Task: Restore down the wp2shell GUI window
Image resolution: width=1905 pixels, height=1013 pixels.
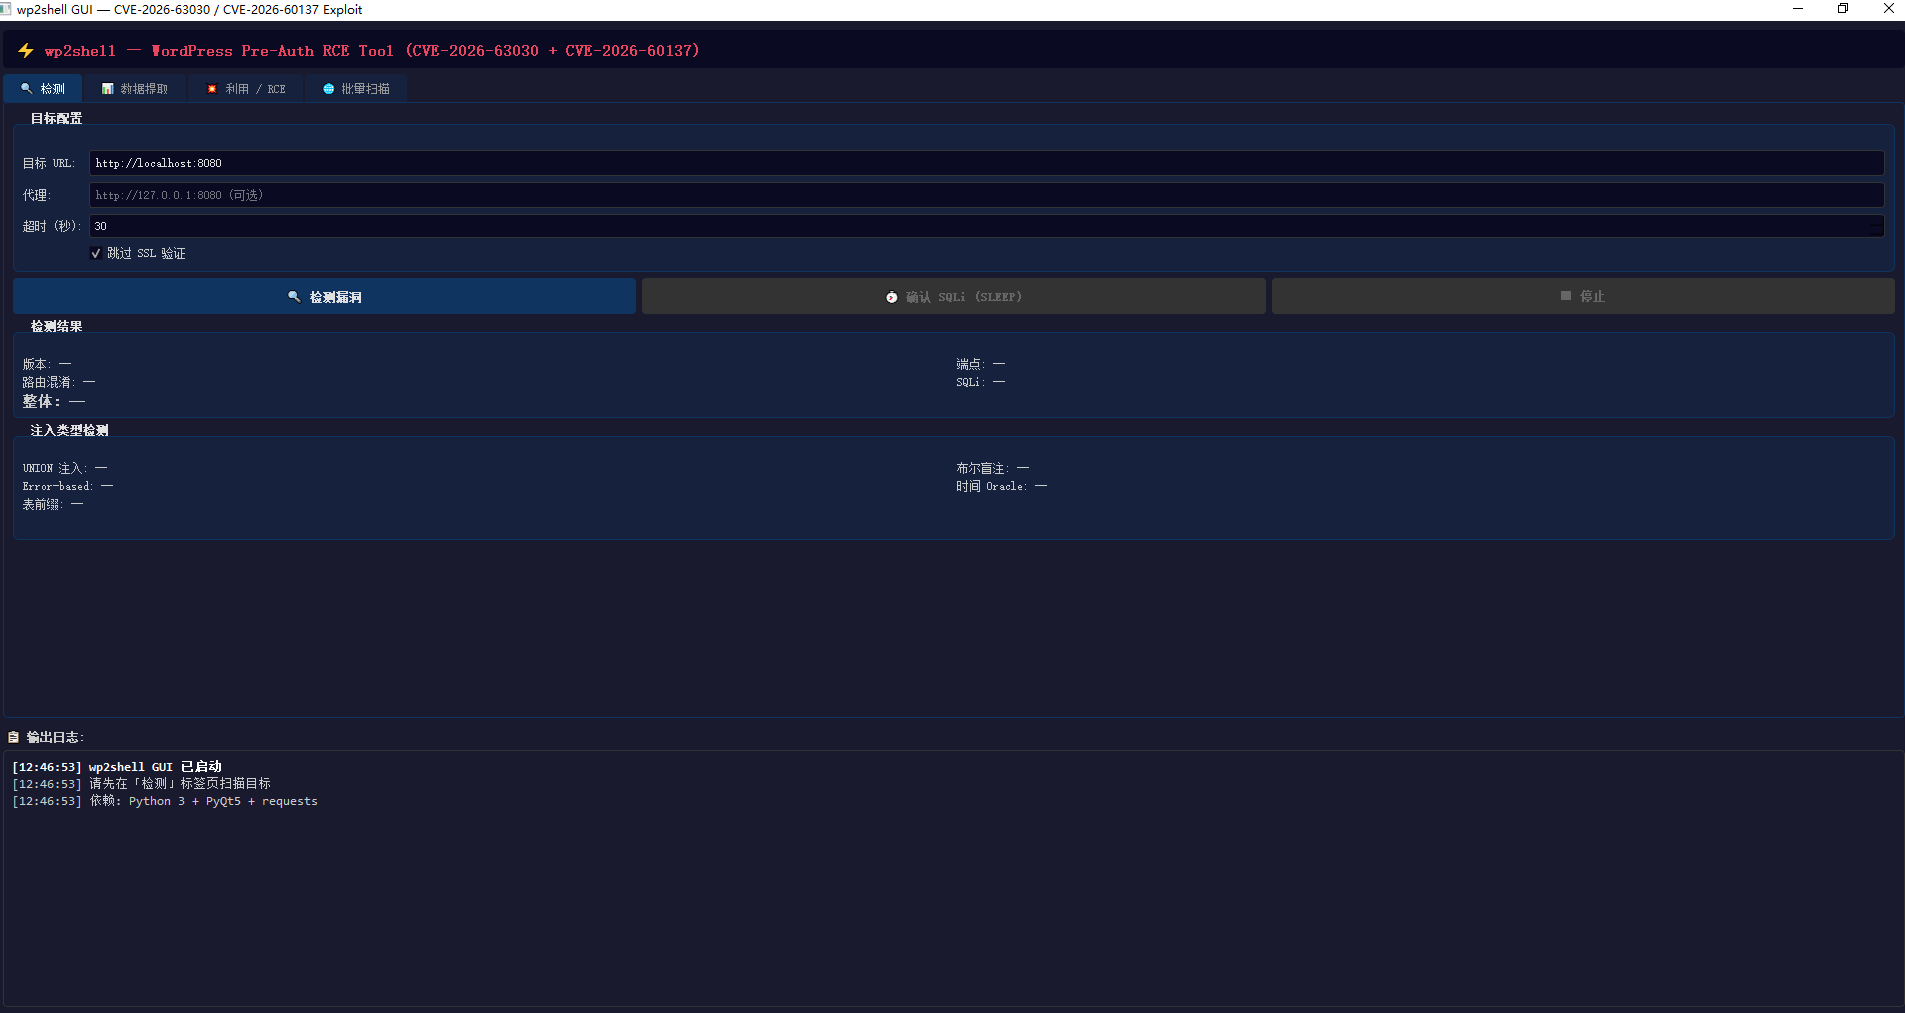Action: click(1843, 9)
